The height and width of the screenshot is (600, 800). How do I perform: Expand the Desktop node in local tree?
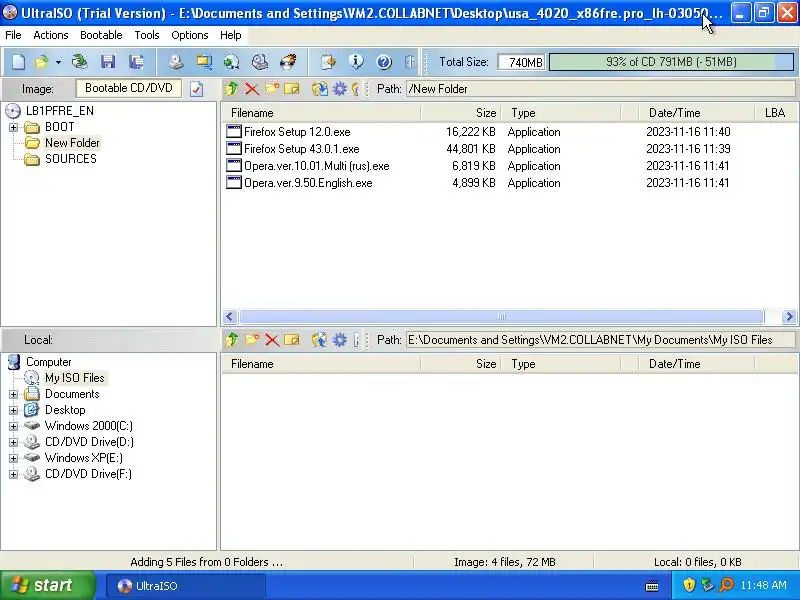click(x=13, y=410)
